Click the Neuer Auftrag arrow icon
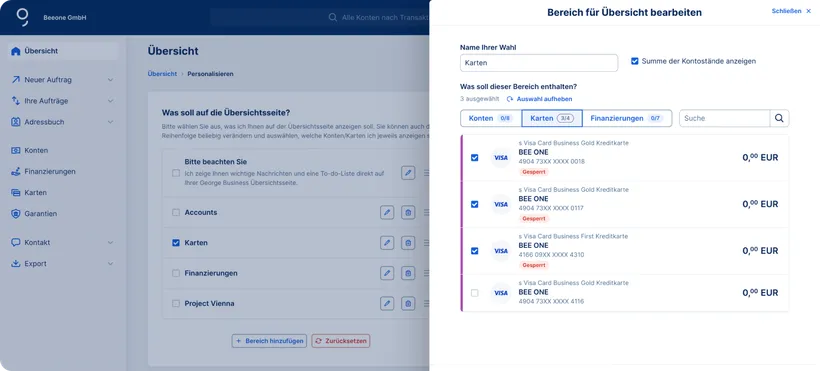 pyautogui.click(x=16, y=80)
